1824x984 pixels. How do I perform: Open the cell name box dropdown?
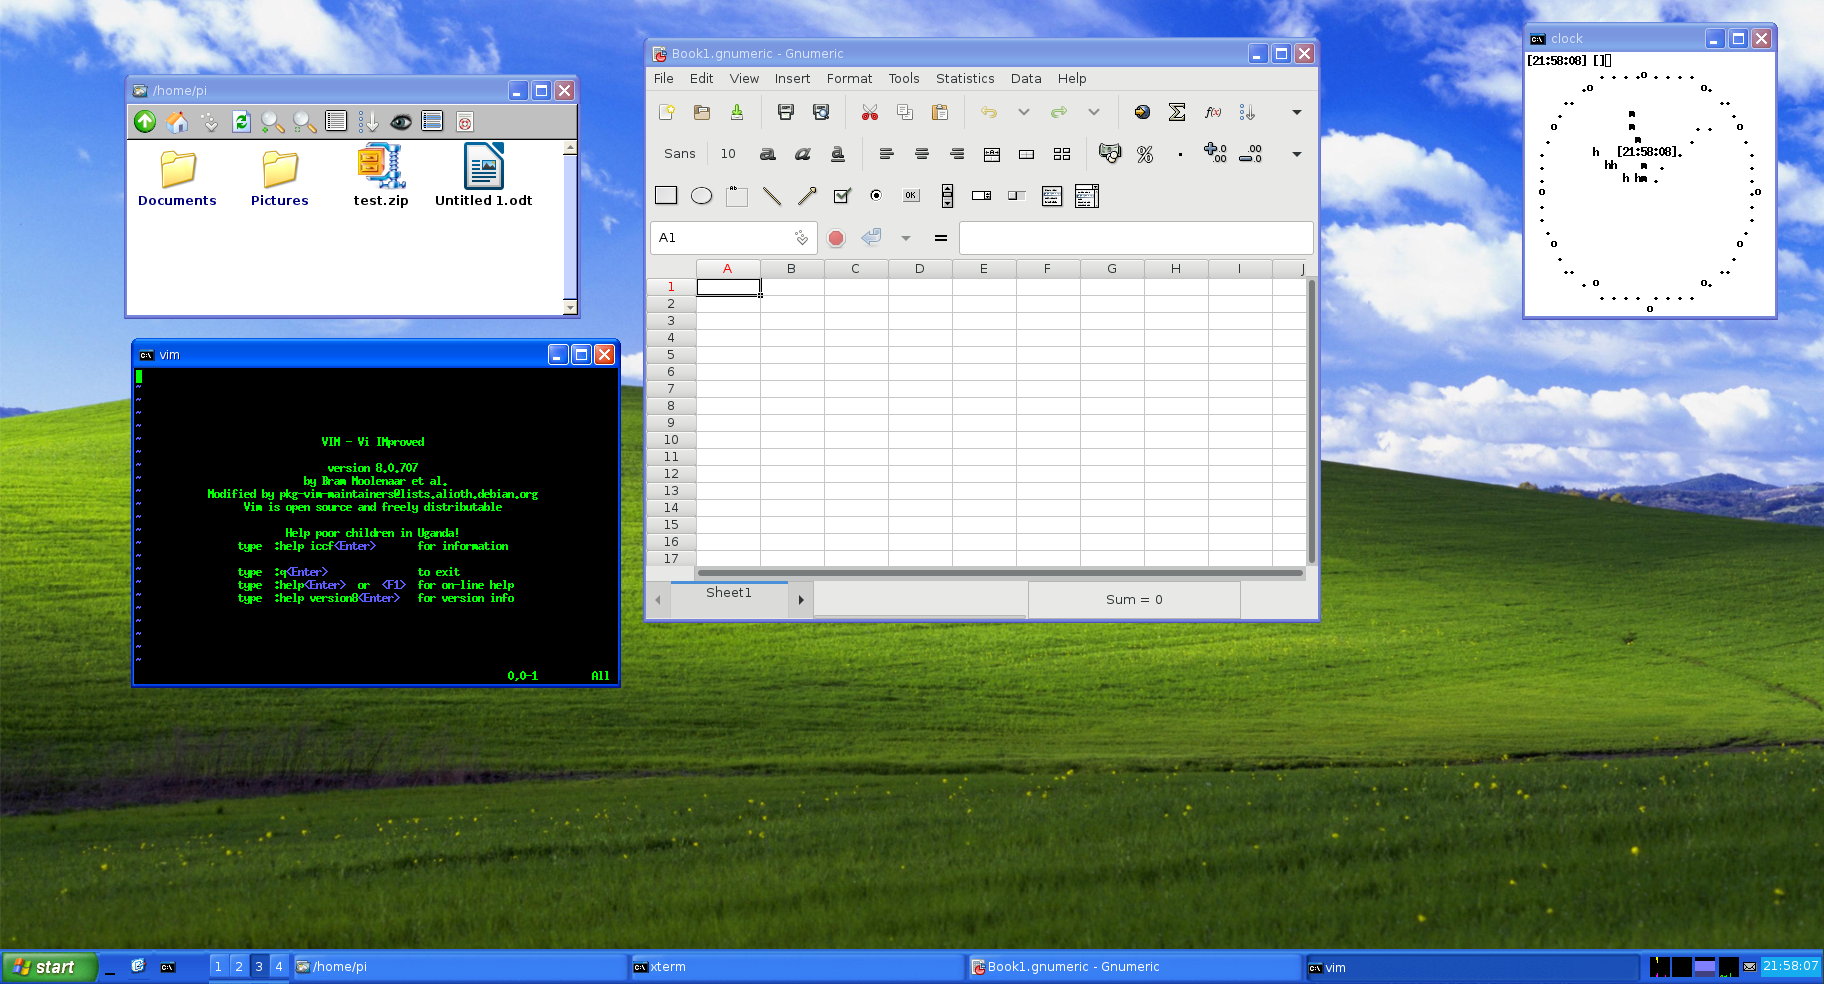point(801,238)
